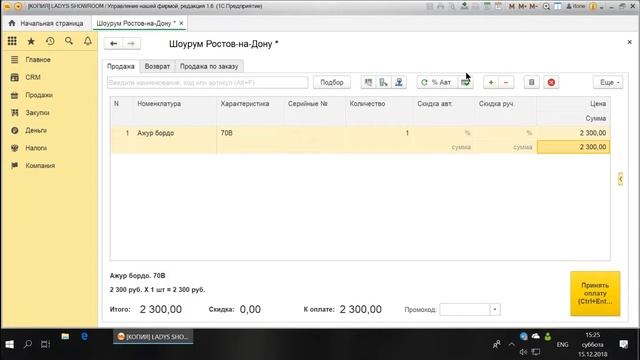Viewport: 640px width, 360px height.
Task: Focus the item name search field
Action: click(x=207, y=82)
